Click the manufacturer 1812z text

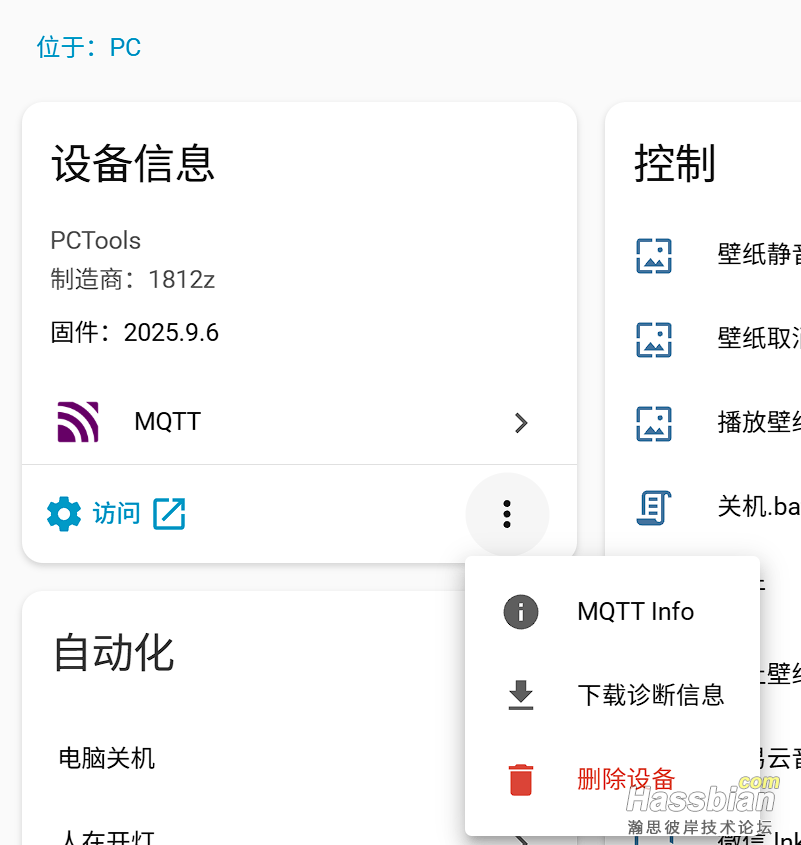pyautogui.click(x=133, y=279)
